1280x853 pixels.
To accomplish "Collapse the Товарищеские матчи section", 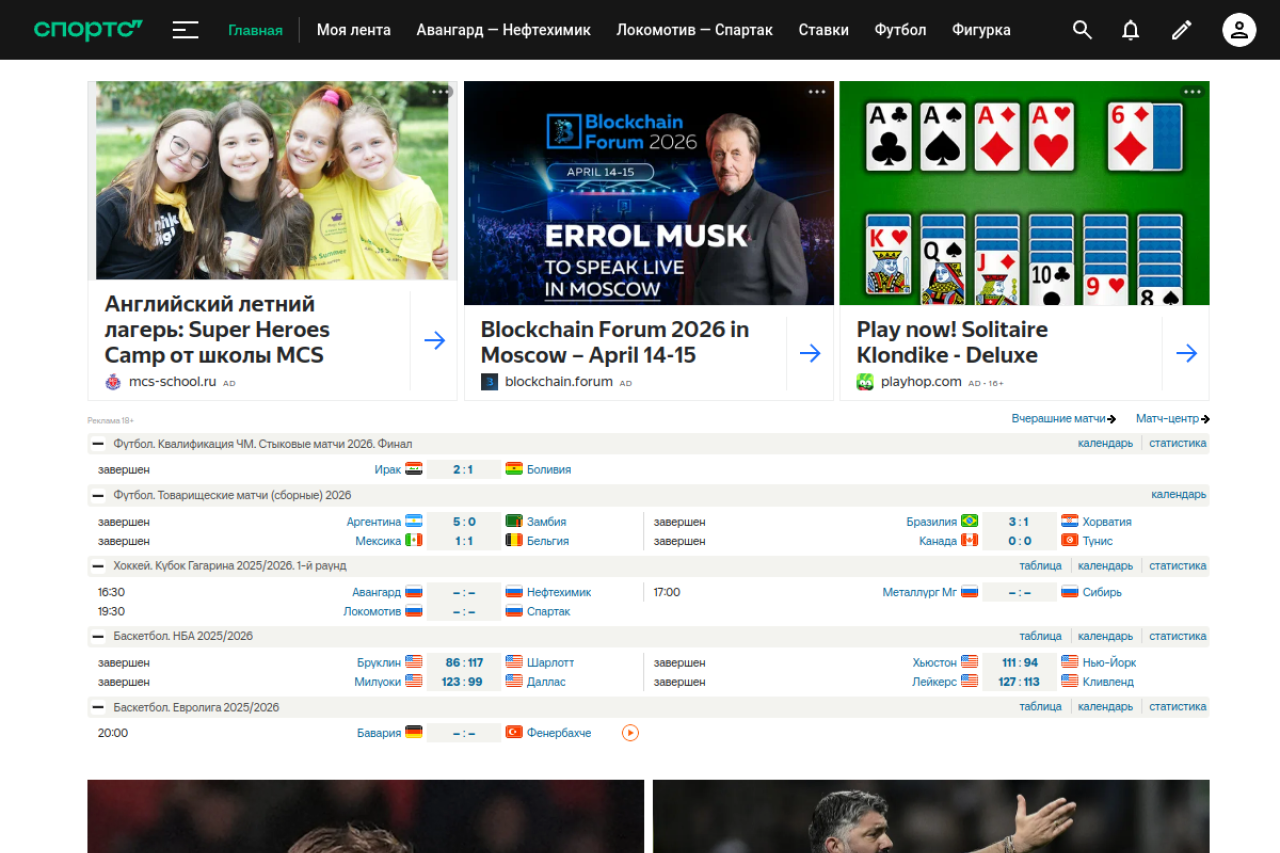I will pos(98,495).
